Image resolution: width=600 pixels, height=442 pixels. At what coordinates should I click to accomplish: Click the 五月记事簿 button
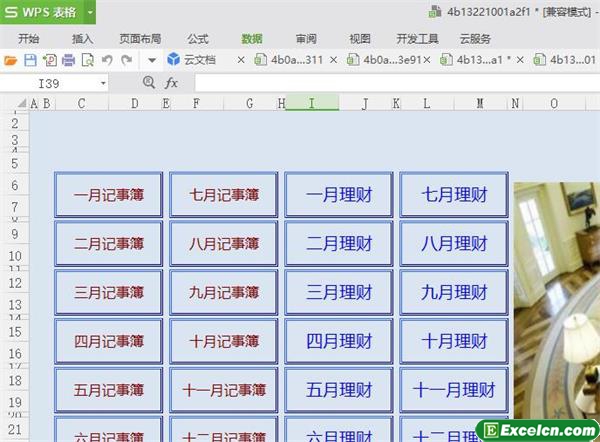point(109,390)
